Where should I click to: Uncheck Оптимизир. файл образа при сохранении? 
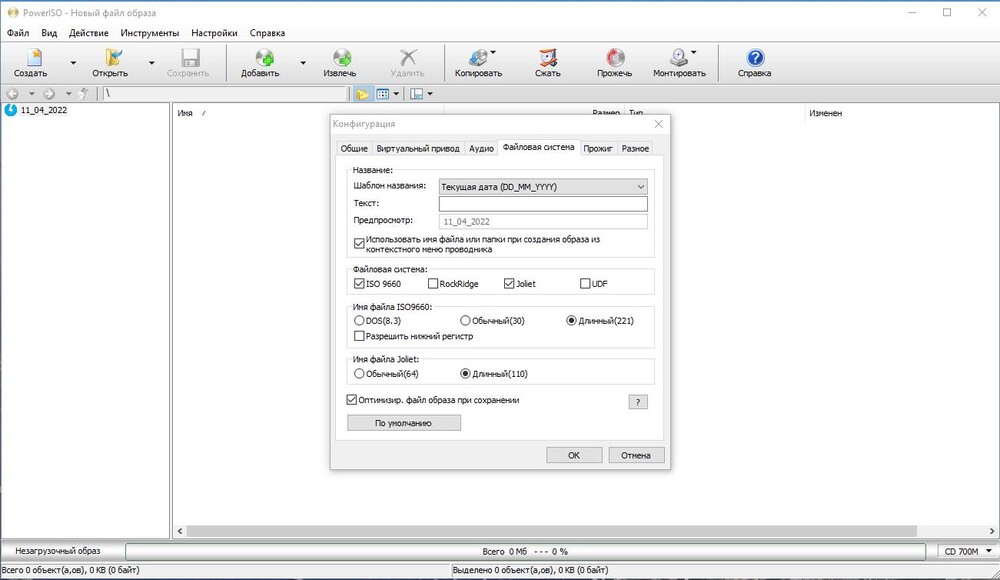tap(352, 400)
